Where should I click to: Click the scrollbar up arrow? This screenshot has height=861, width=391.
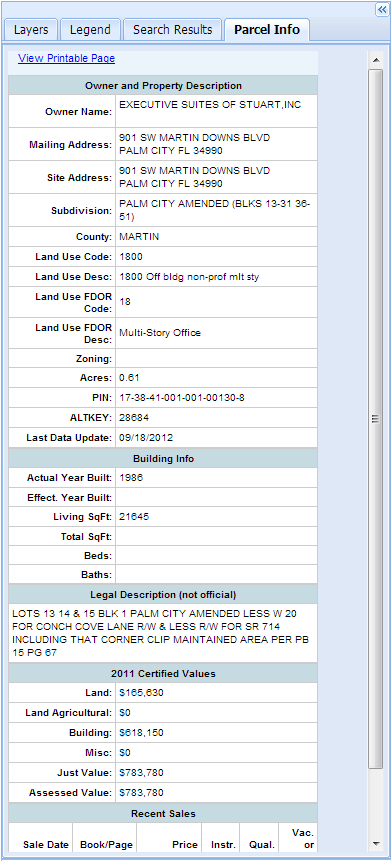376,60
